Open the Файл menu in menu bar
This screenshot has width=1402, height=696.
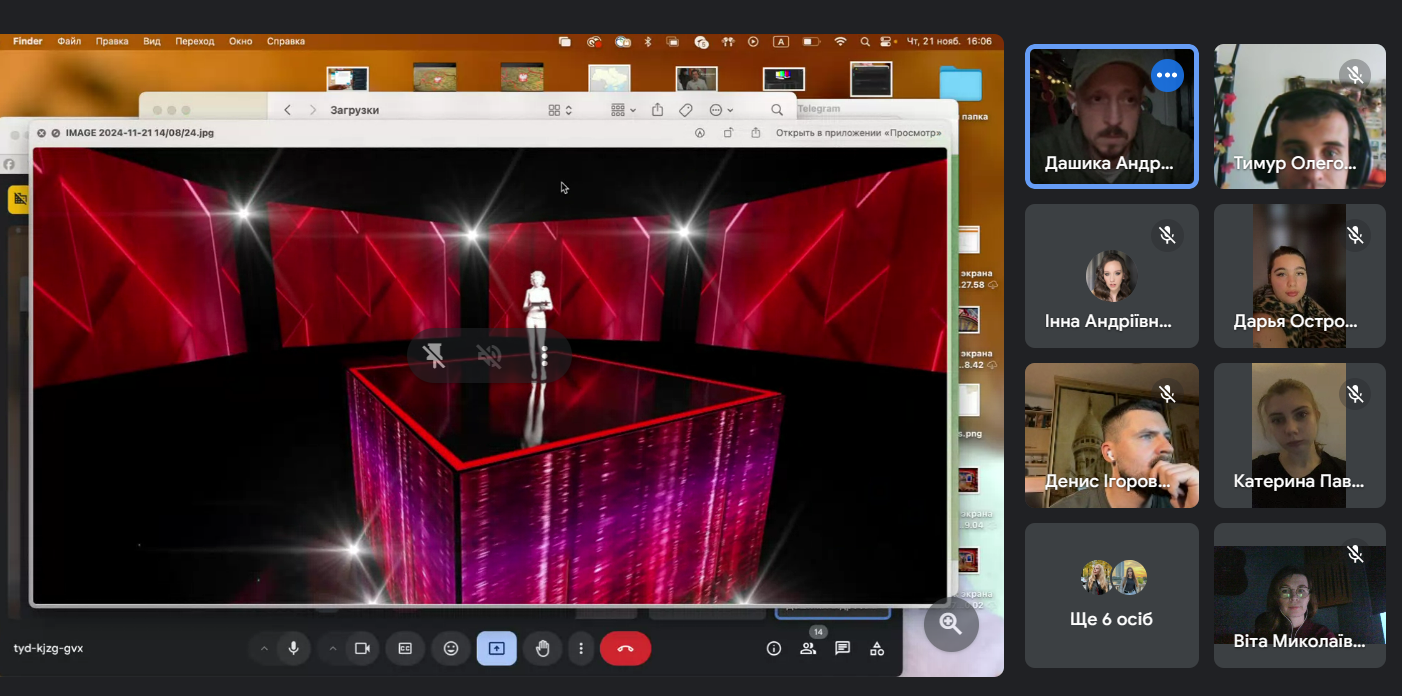coord(69,41)
